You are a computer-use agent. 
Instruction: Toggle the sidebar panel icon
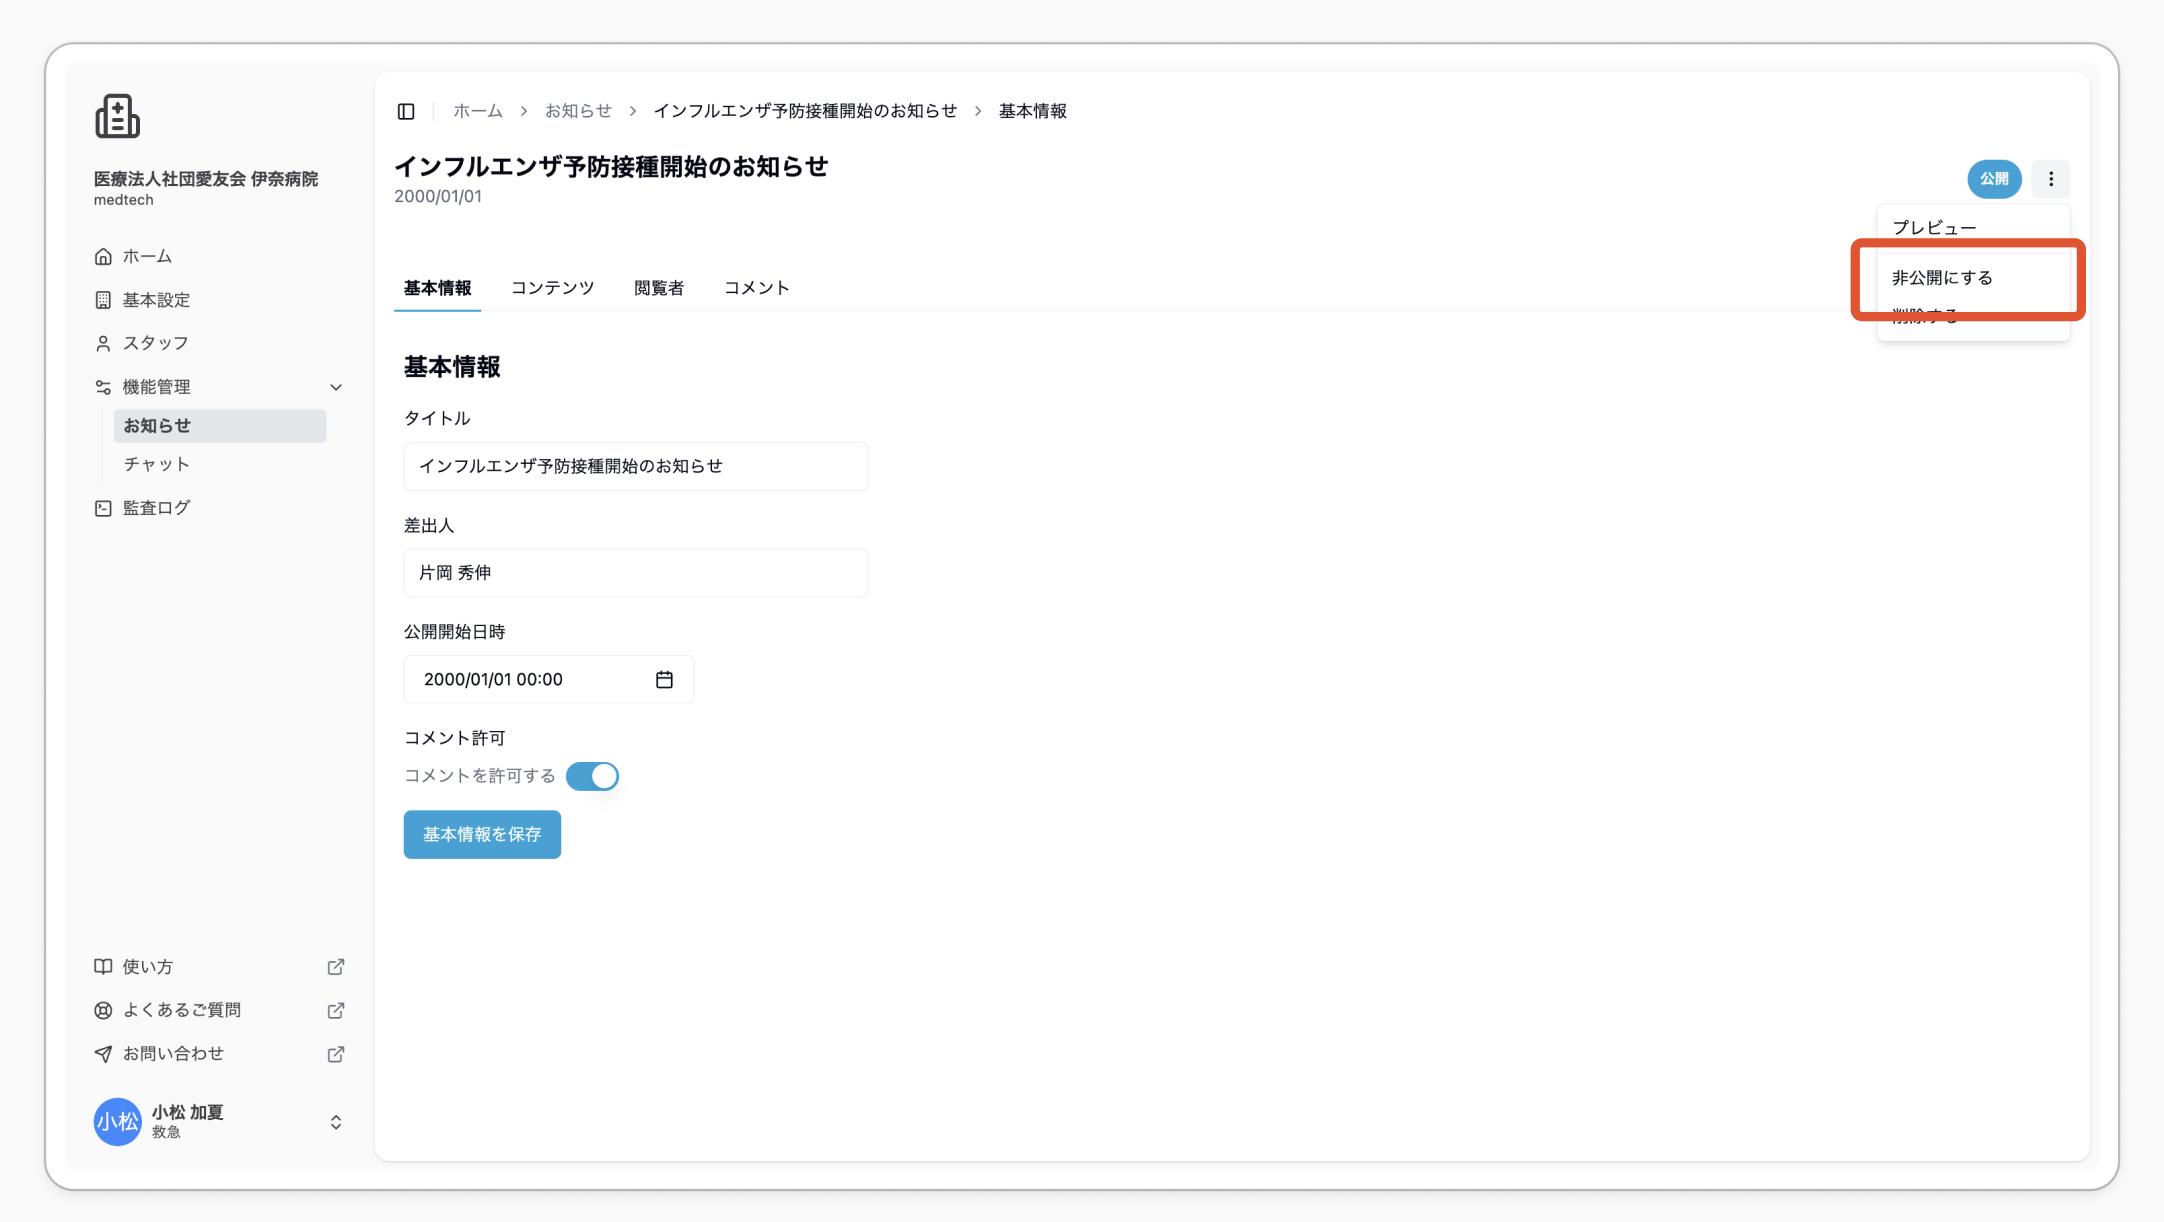click(x=406, y=111)
